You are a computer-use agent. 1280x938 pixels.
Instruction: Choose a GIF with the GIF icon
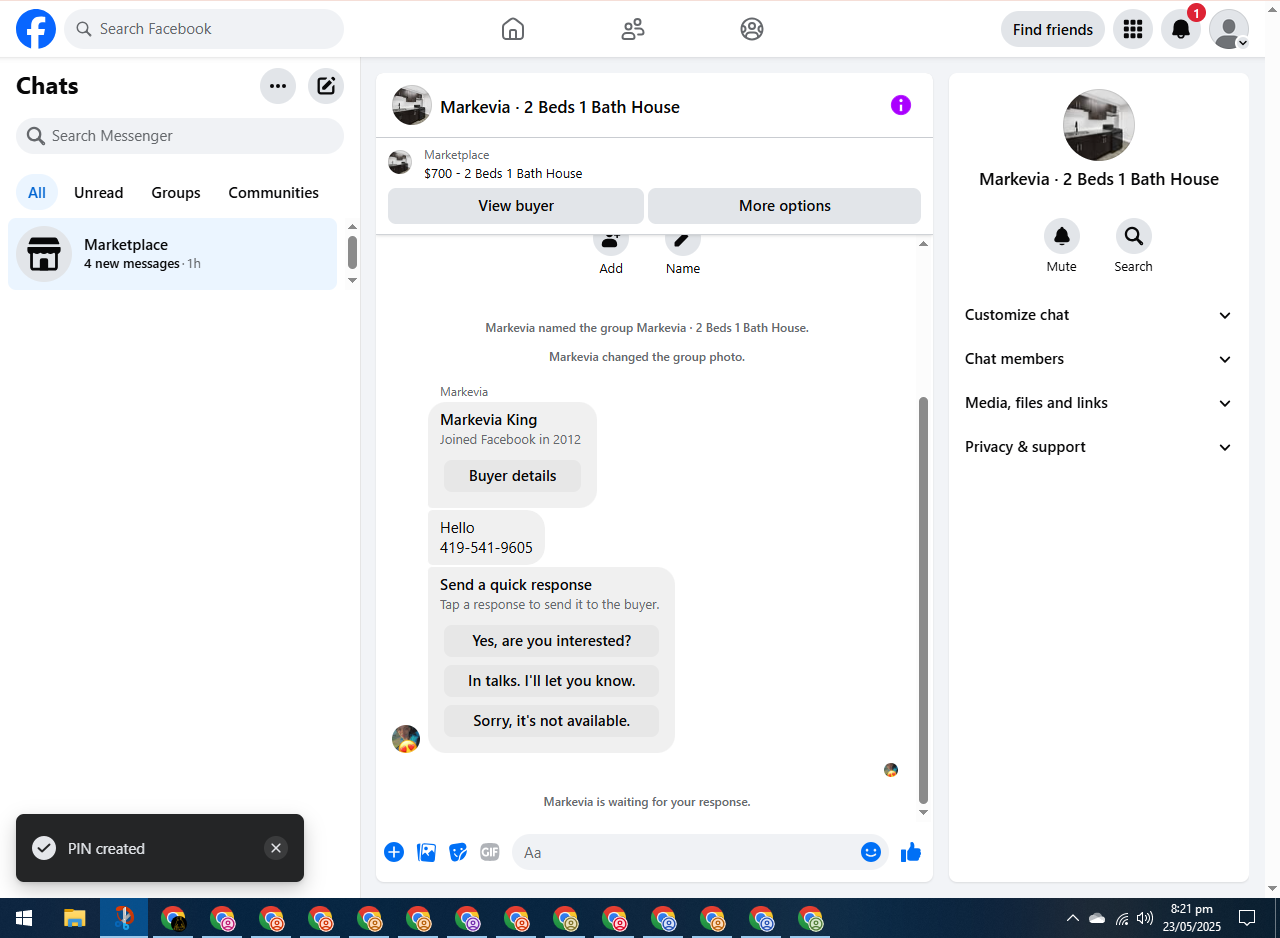pyautogui.click(x=490, y=852)
